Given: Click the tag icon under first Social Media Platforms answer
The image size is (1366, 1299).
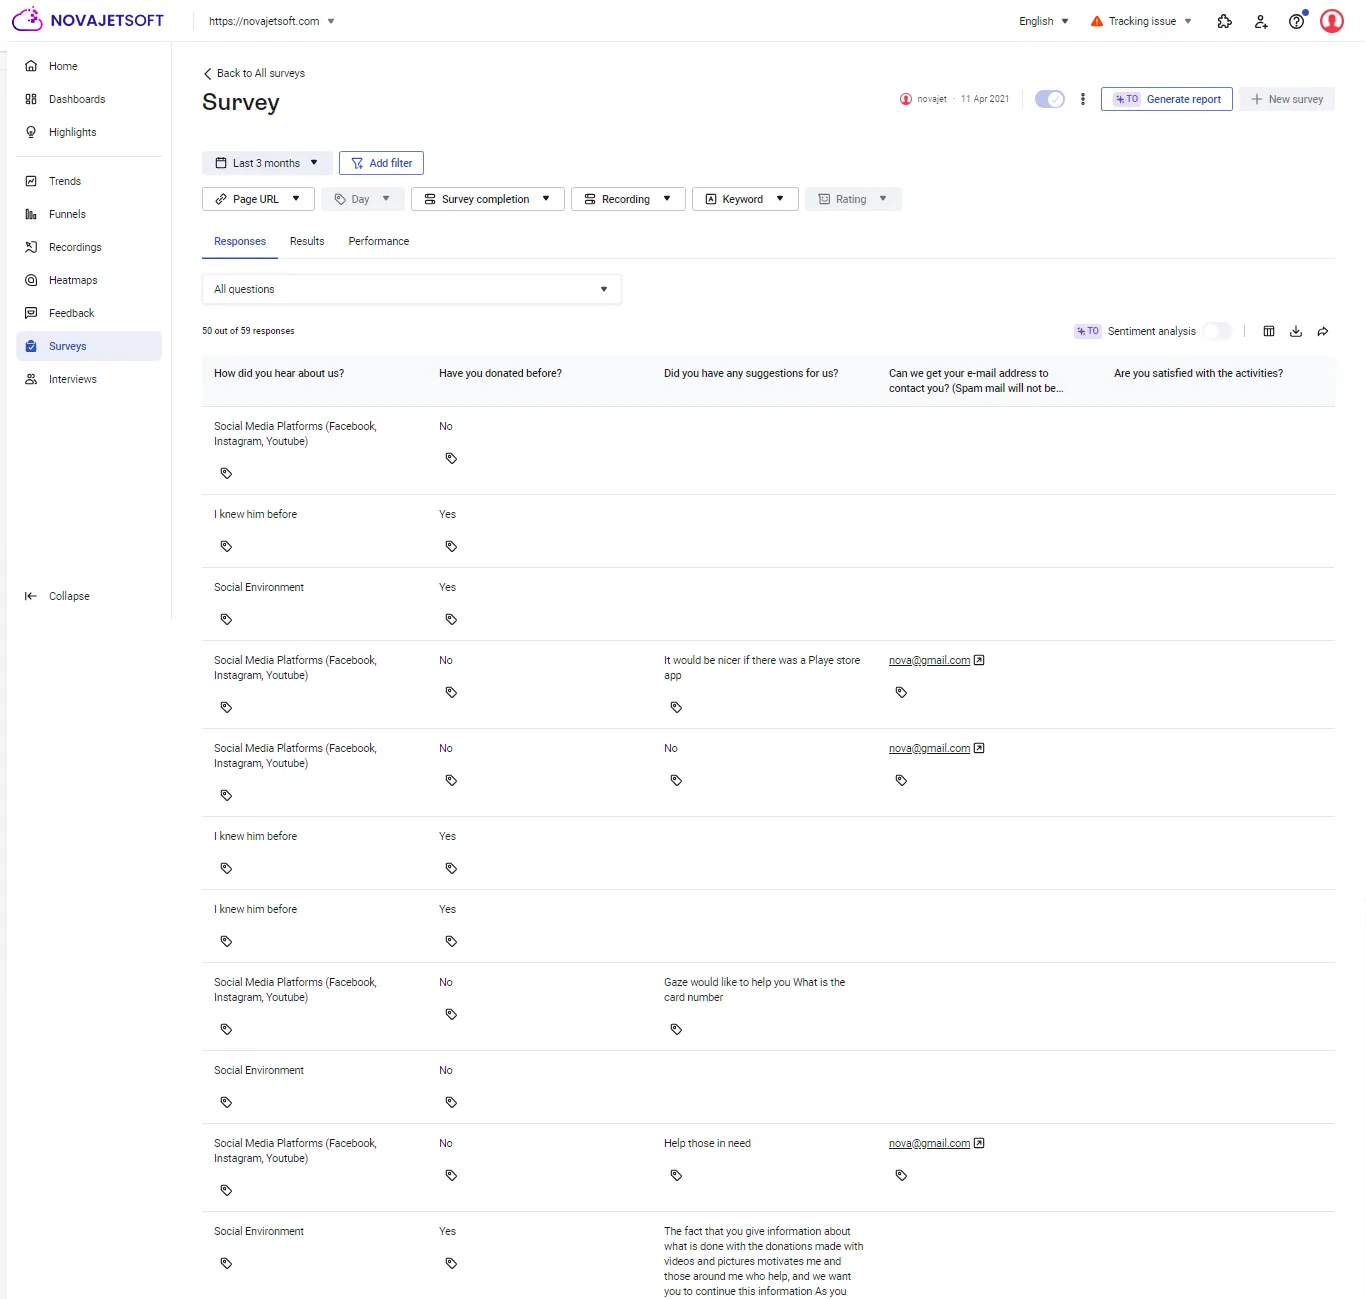Looking at the screenshot, I should point(226,473).
